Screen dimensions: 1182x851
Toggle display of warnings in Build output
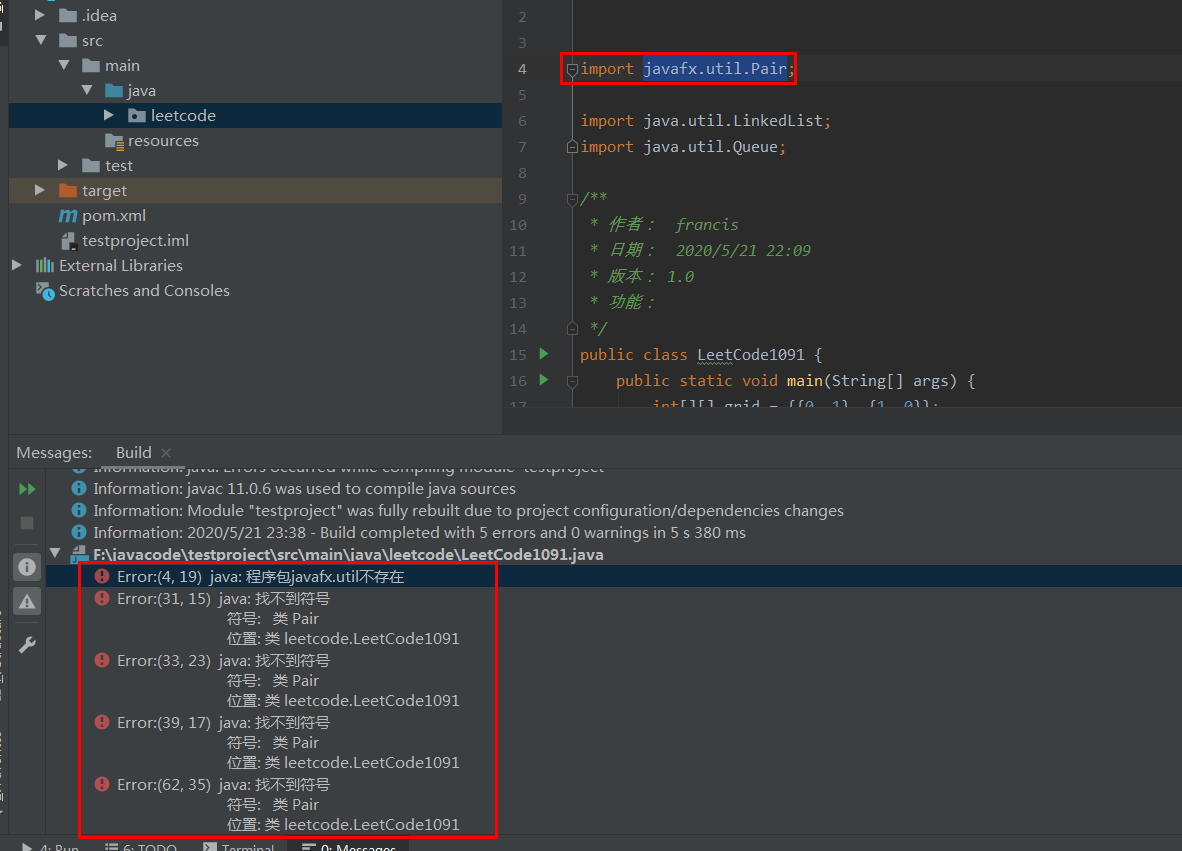27,602
